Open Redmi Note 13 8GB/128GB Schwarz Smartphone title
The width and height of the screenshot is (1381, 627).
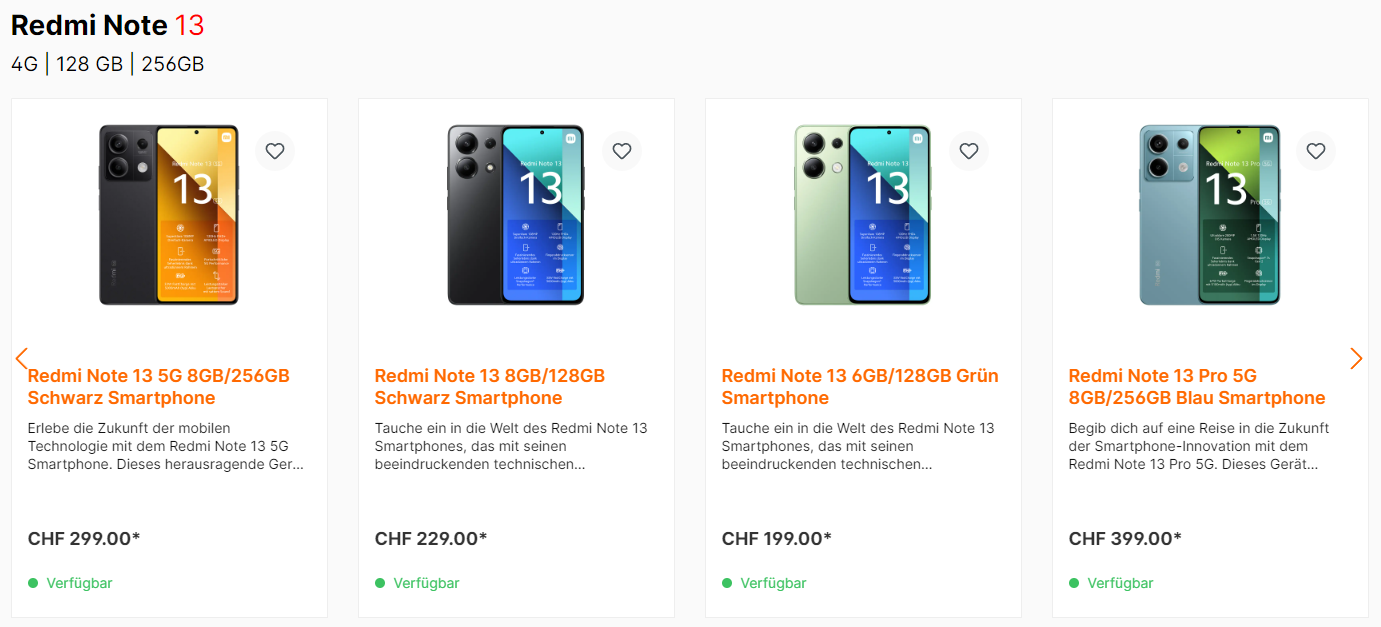click(x=489, y=387)
